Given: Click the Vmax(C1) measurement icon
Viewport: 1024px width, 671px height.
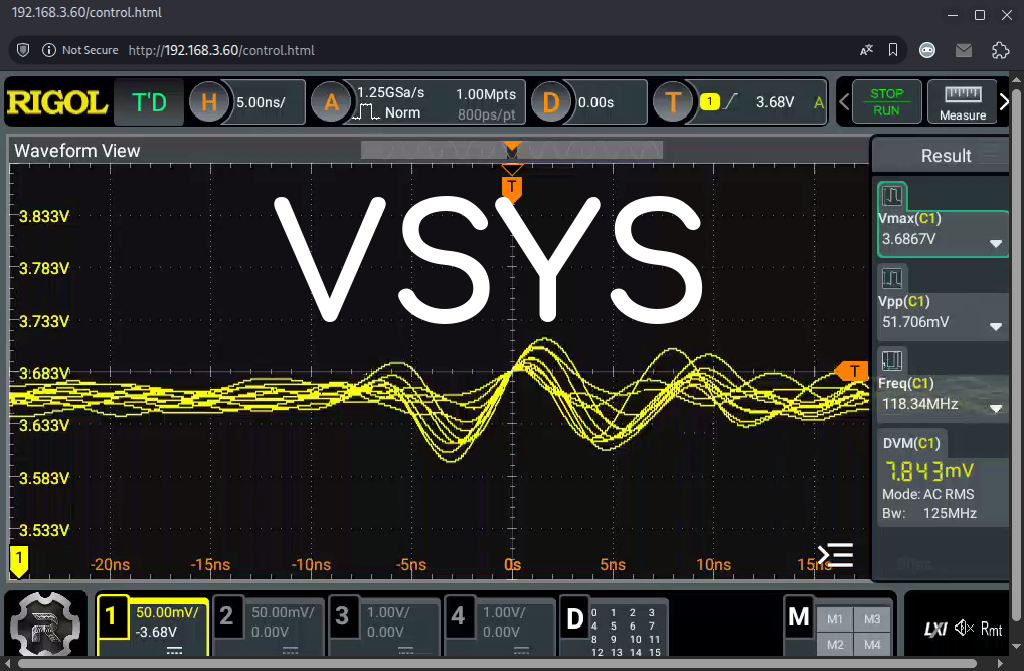Looking at the screenshot, I should click(892, 195).
